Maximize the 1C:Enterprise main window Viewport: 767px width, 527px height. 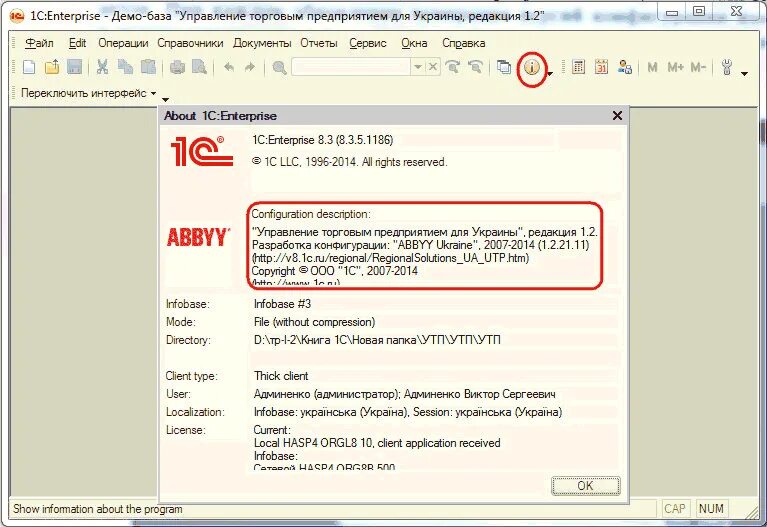click(x=699, y=12)
